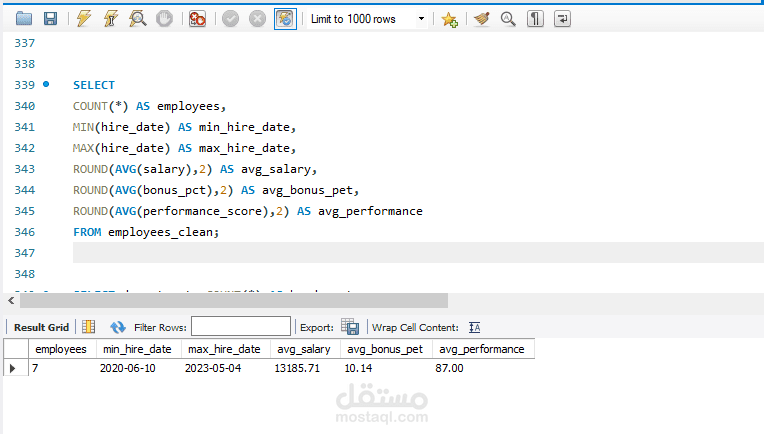This screenshot has height=434, width=764.
Task: Export recordset to file icon
Action: pos(350,327)
